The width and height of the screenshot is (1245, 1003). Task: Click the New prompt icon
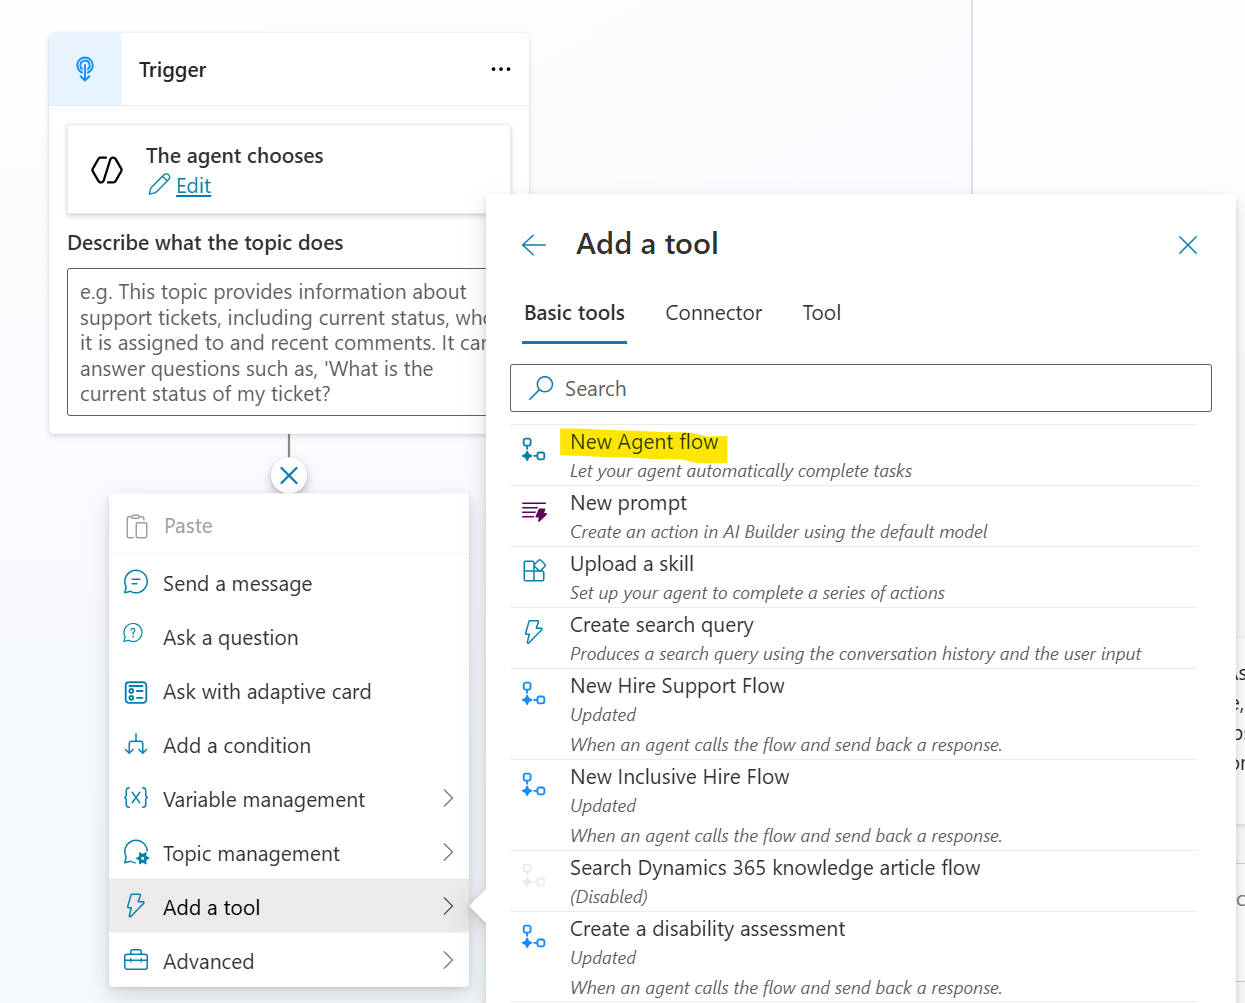point(534,512)
